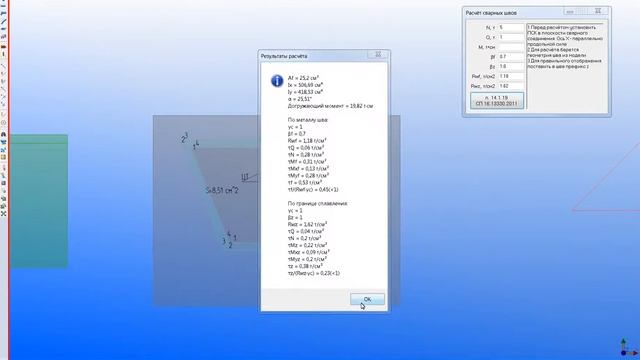Focus the N, т input field
This screenshot has height=360, width=640.
[511, 27]
